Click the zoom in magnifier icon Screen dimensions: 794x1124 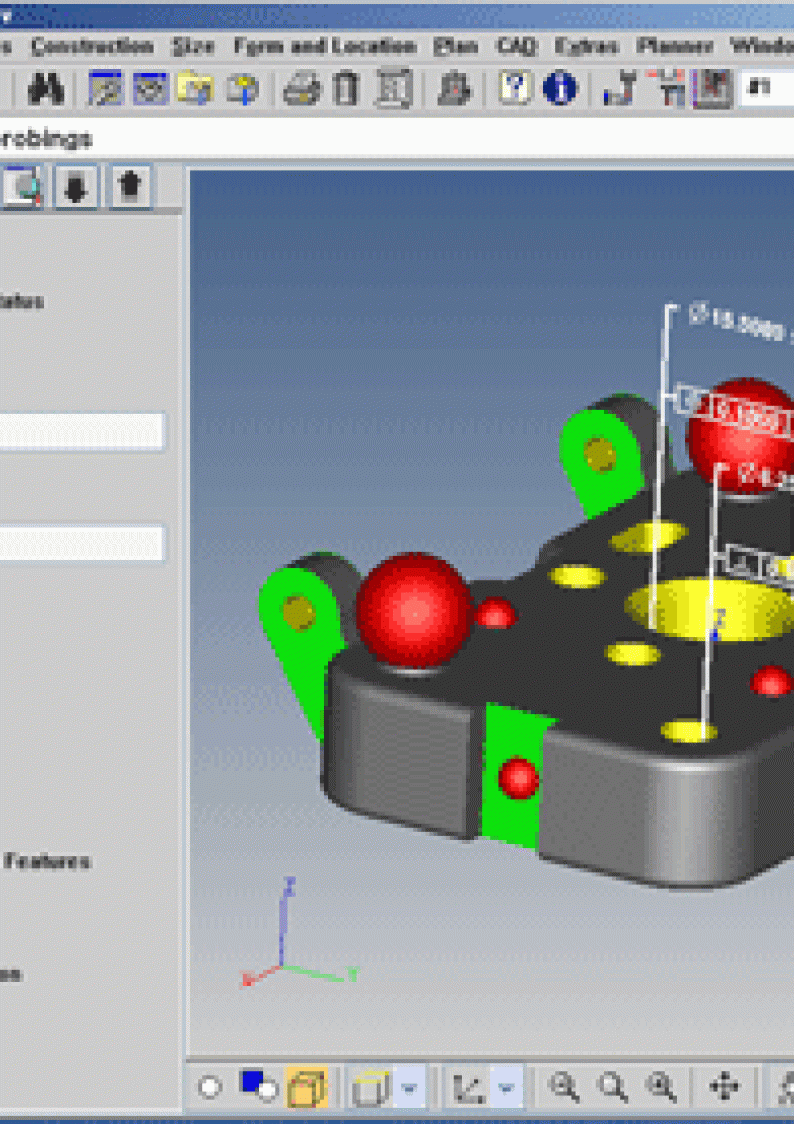pos(564,1086)
